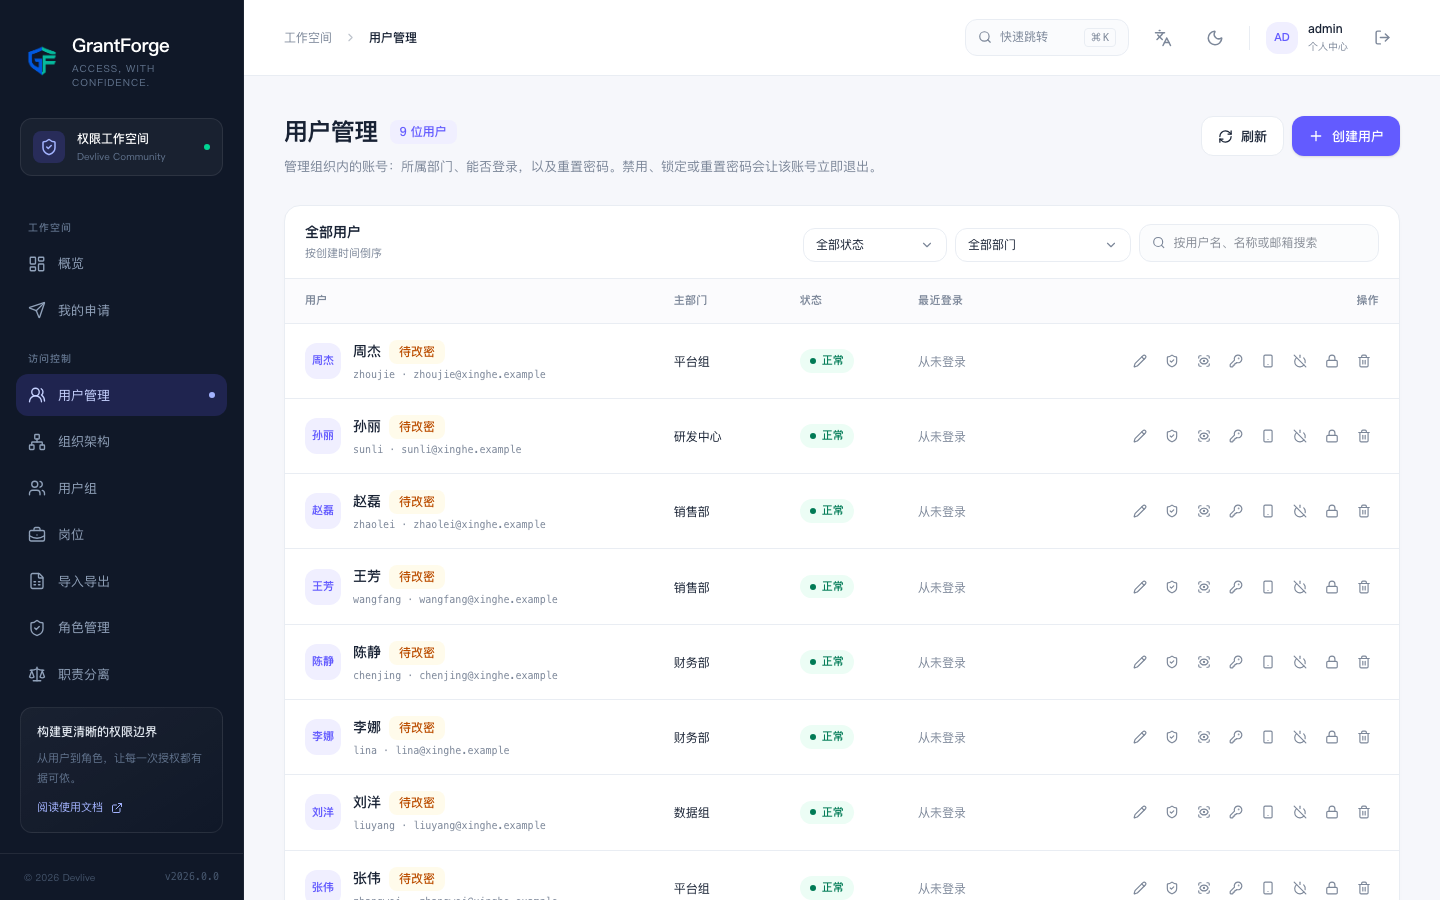The height and width of the screenshot is (900, 1440).
Task: Click the 创建用户 button
Action: 1346,136
